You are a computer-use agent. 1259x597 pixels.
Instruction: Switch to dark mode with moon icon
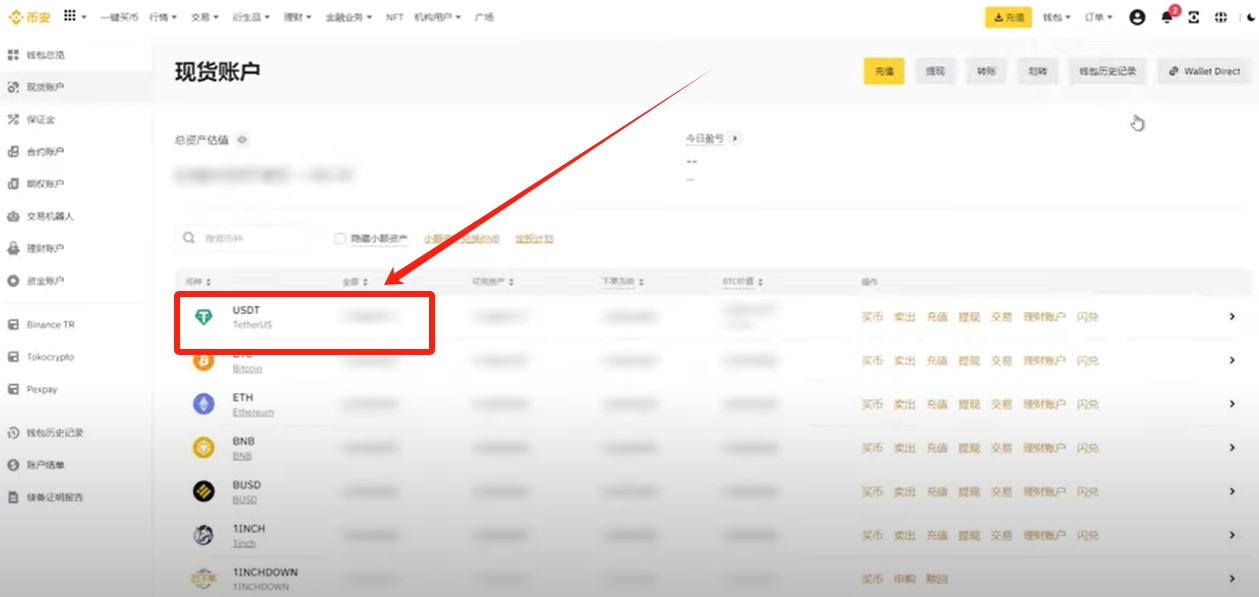(1247, 18)
